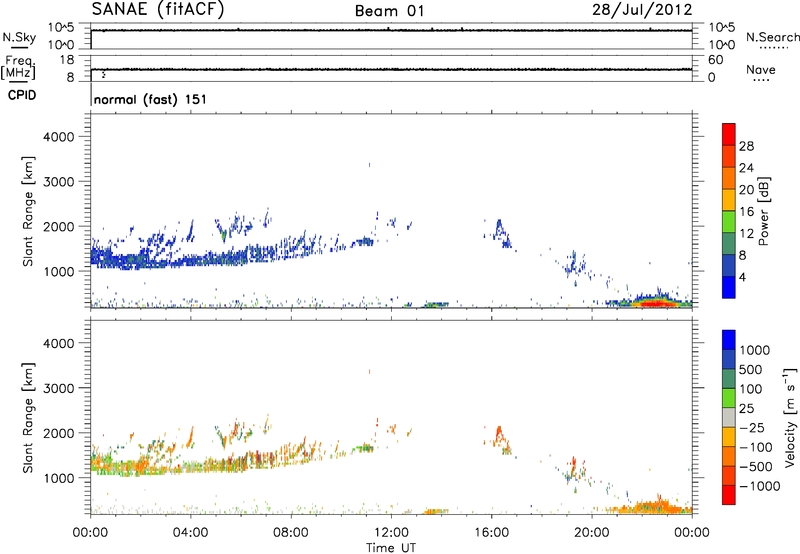Click the N.Sky legend label
This screenshot has height=554, width=800.
coord(19,37)
